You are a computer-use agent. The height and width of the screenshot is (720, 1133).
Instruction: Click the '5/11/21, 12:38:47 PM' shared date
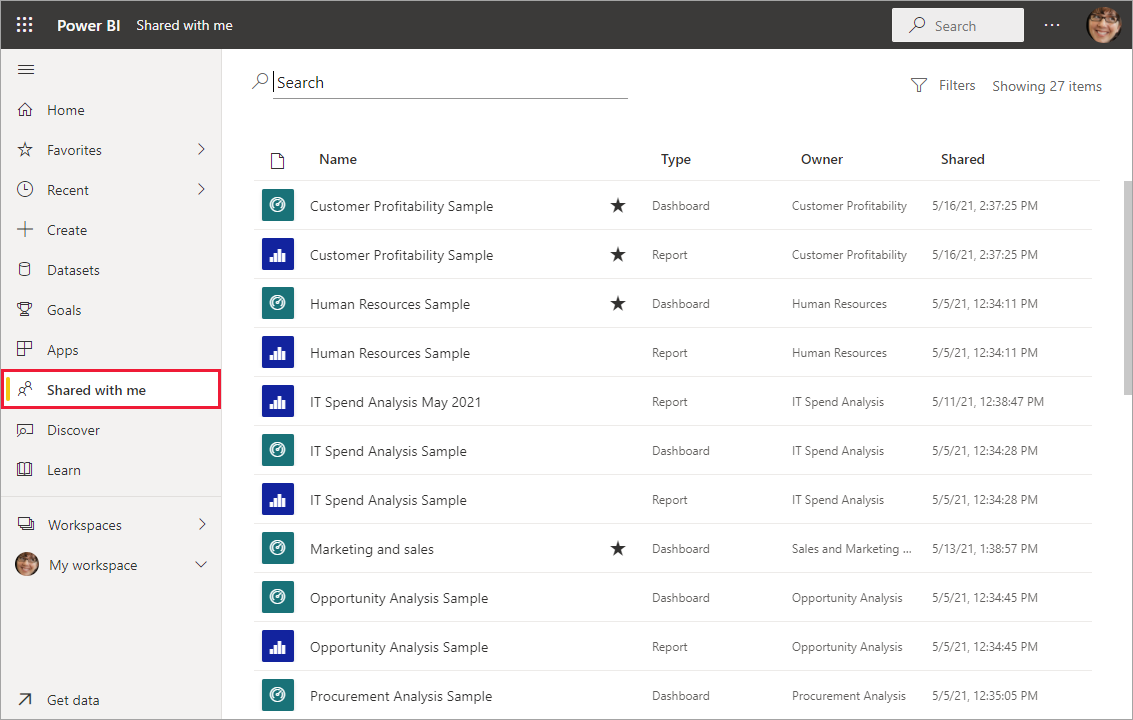click(x=988, y=401)
